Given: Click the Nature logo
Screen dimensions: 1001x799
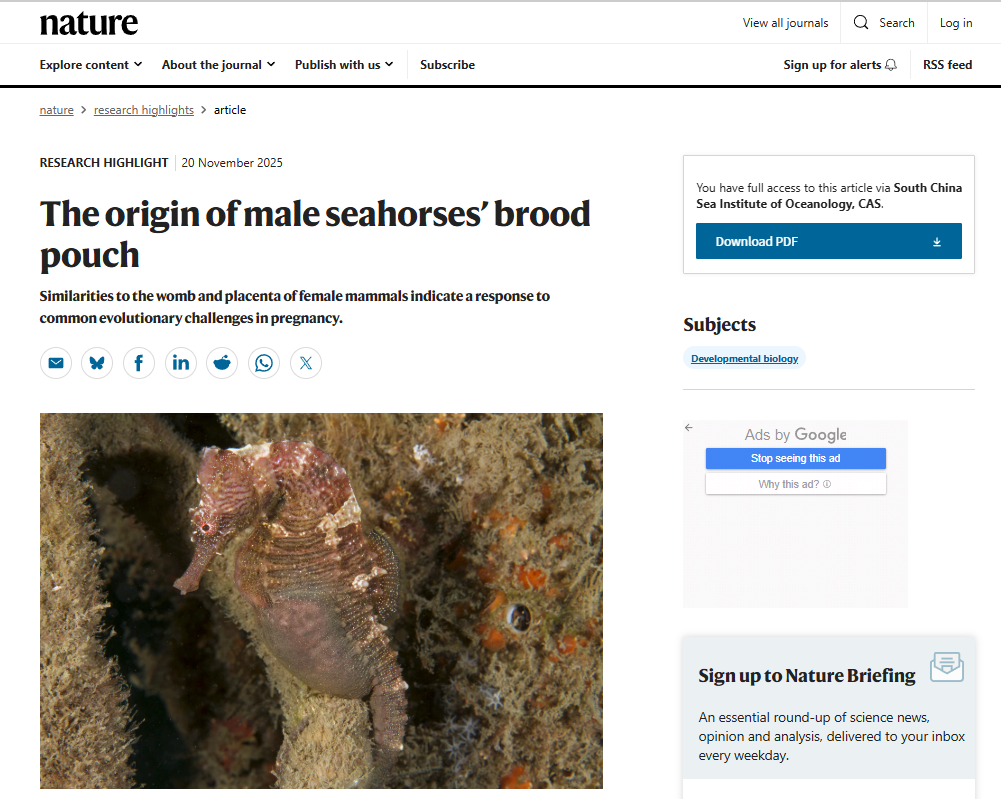Looking at the screenshot, I should point(89,23).
